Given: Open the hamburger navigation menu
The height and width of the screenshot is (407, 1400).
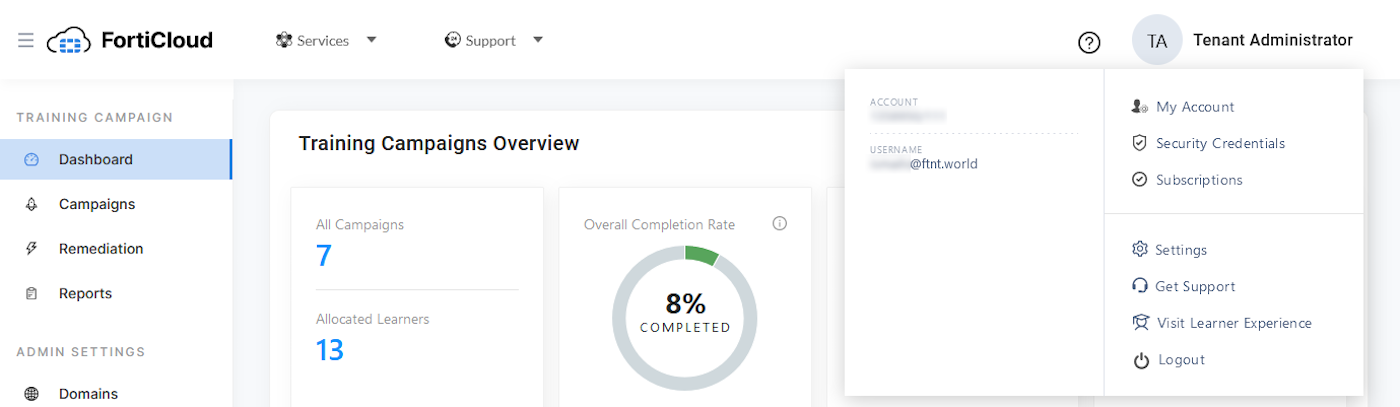Looking at the screenshot, I should click(x=26, y=40).
